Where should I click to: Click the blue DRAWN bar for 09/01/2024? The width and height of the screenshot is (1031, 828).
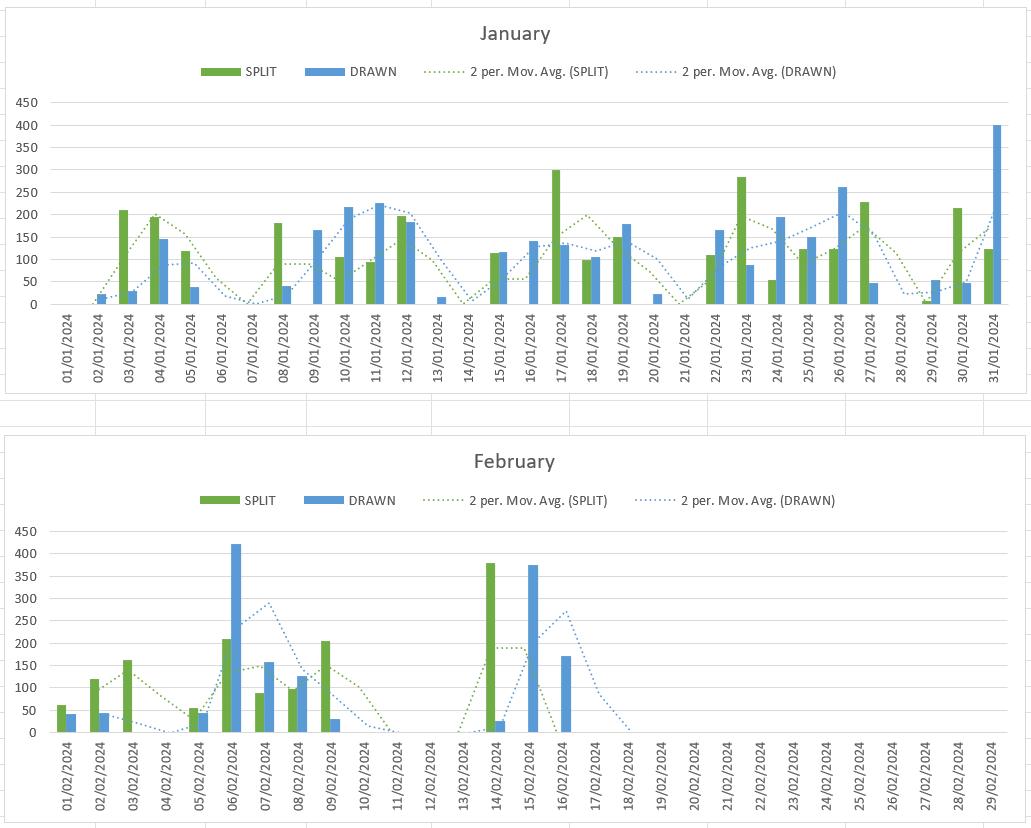pos(318,267)
